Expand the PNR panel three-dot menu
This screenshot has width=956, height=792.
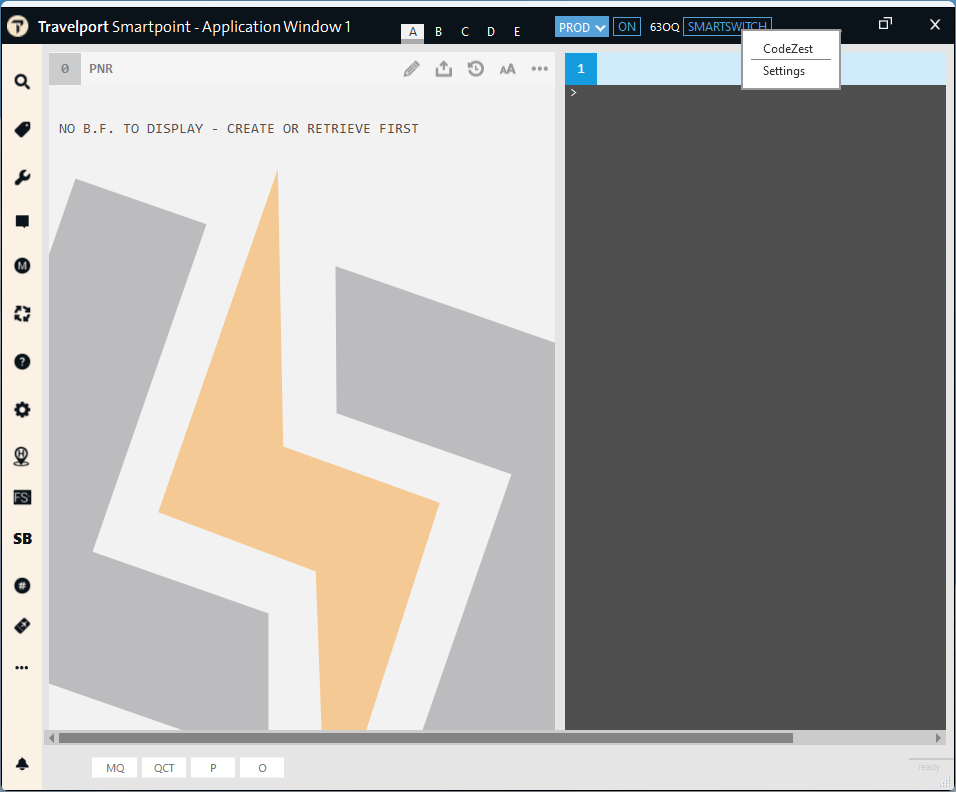coord(540,69)
